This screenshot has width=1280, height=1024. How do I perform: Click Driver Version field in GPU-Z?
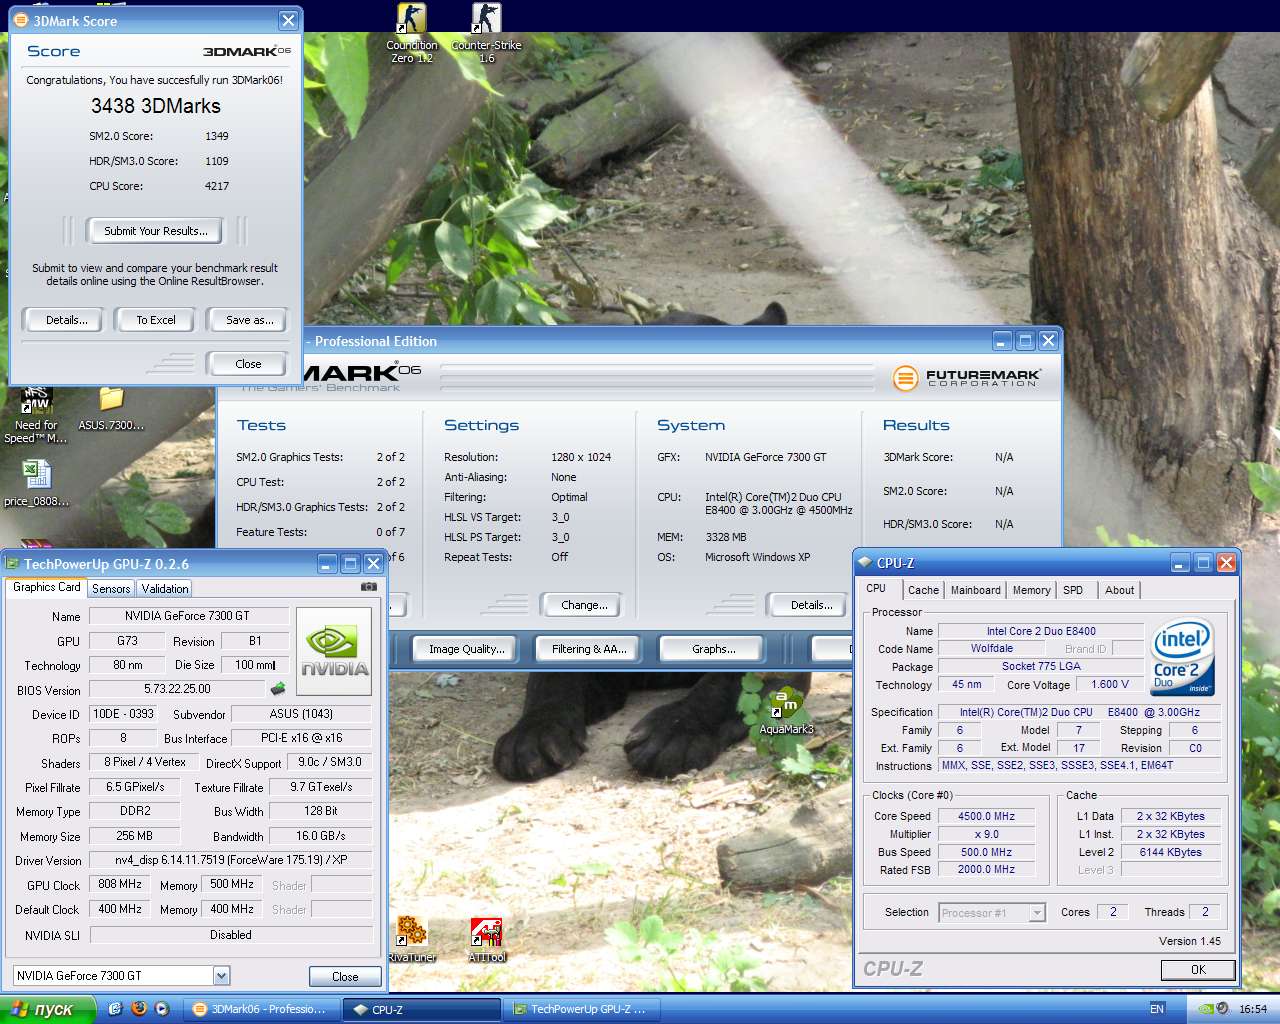[x=230, y=860]
